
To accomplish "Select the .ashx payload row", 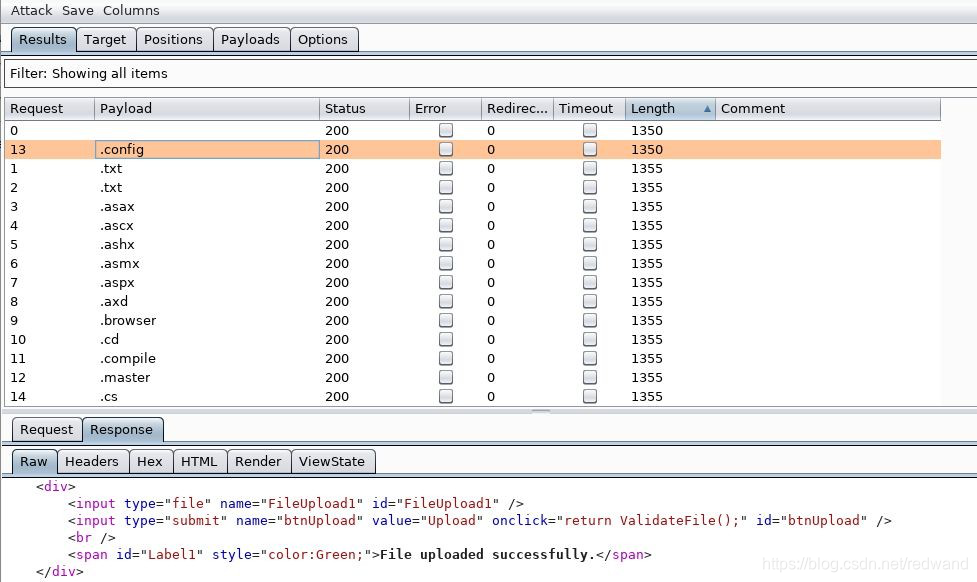I will click(473, 244).
